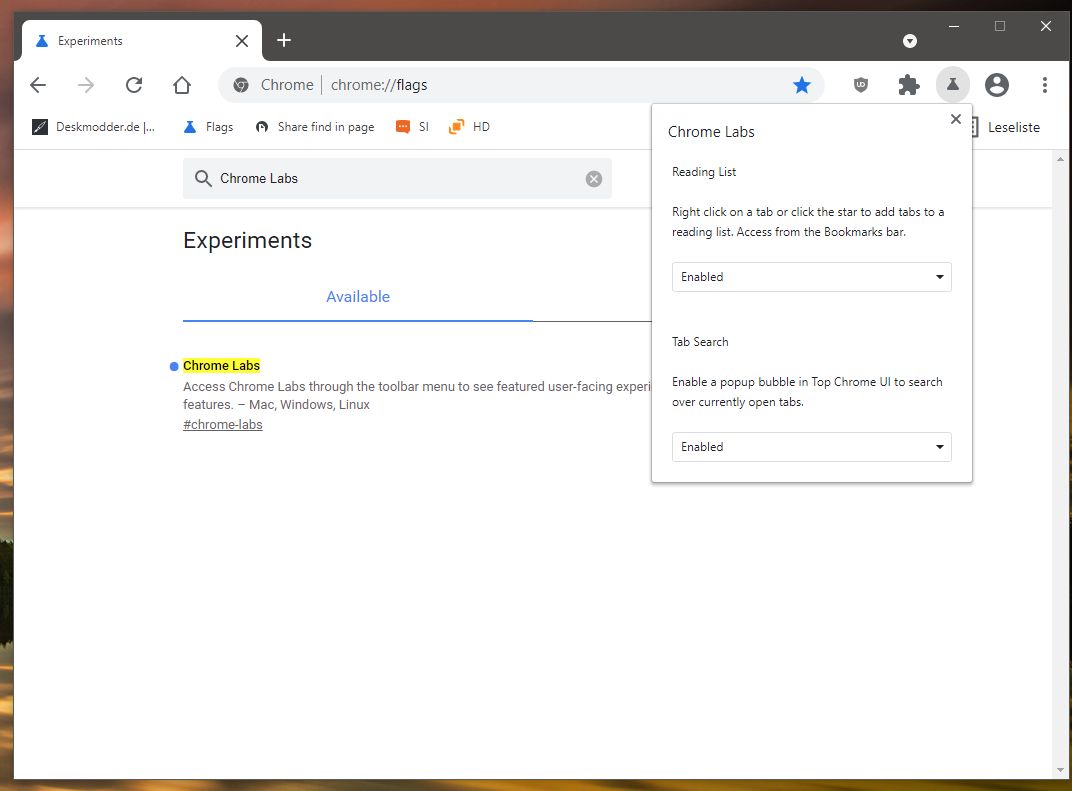
Task: Open the Extensions puzzle piece menu
Action: tap(909, 85)
